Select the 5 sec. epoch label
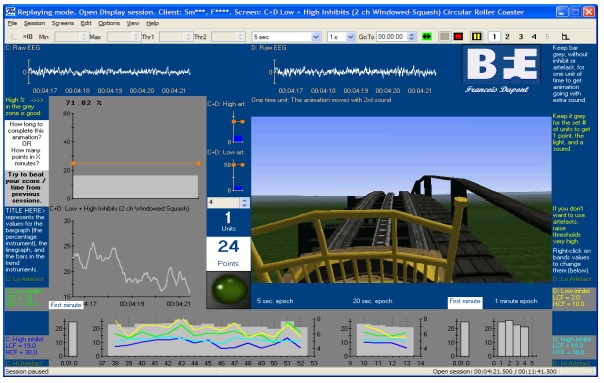The image size is (604, 383). 275,301
